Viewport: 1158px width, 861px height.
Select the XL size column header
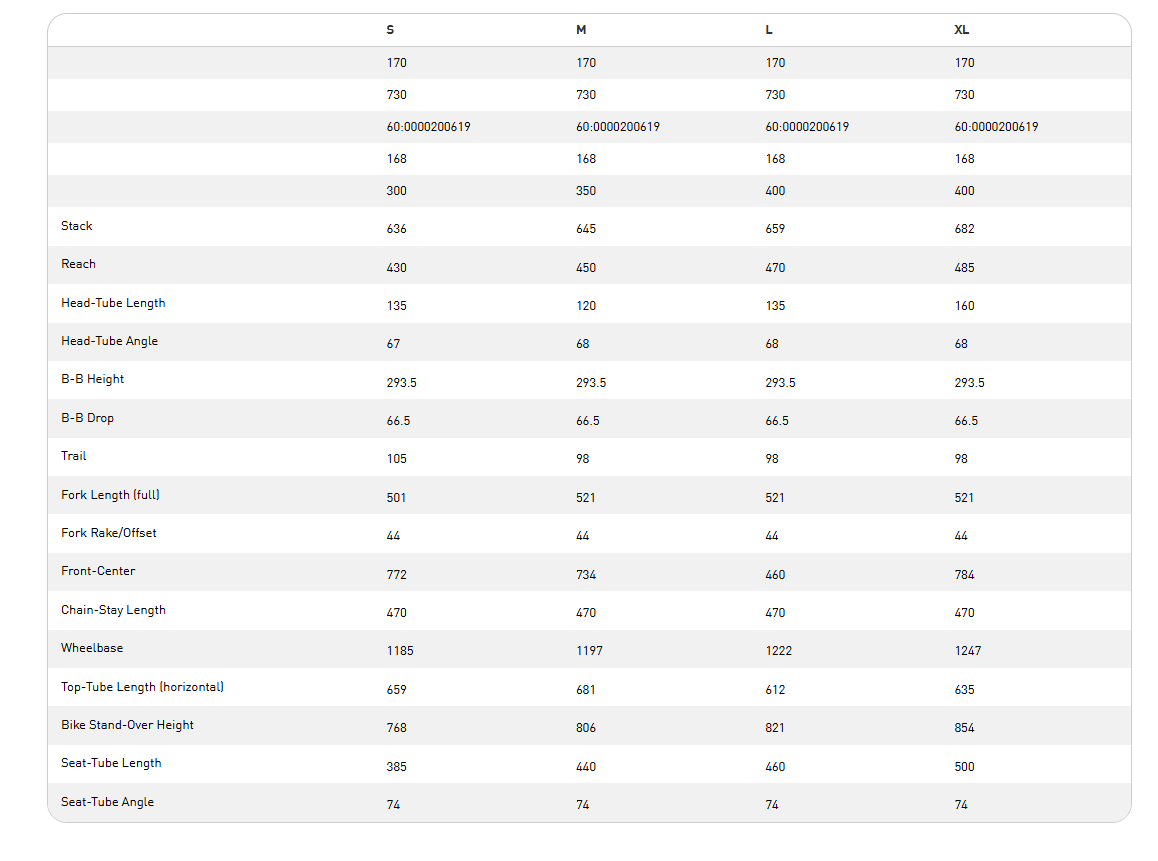coord(962,30)
